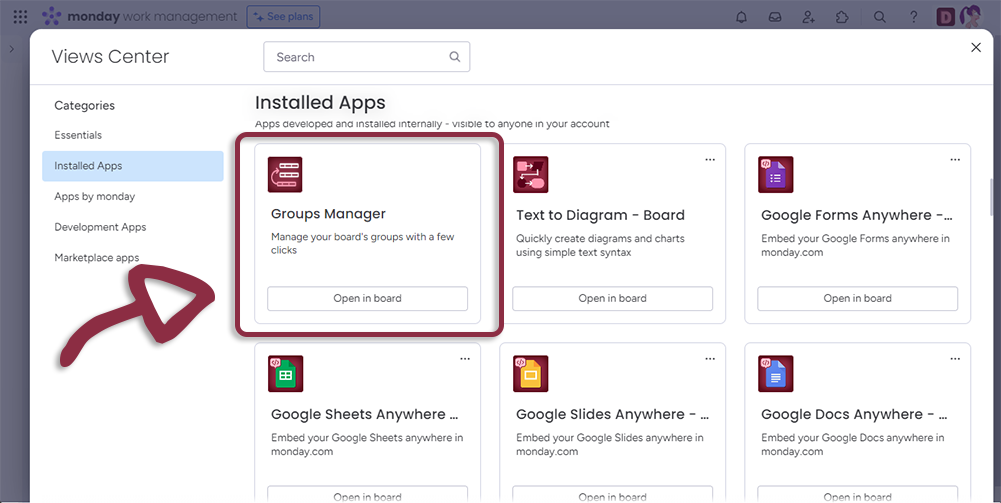1001x503 pixels.
Task: Click the Google Sheets Anywhere app icon
Action: pos(285,374)
